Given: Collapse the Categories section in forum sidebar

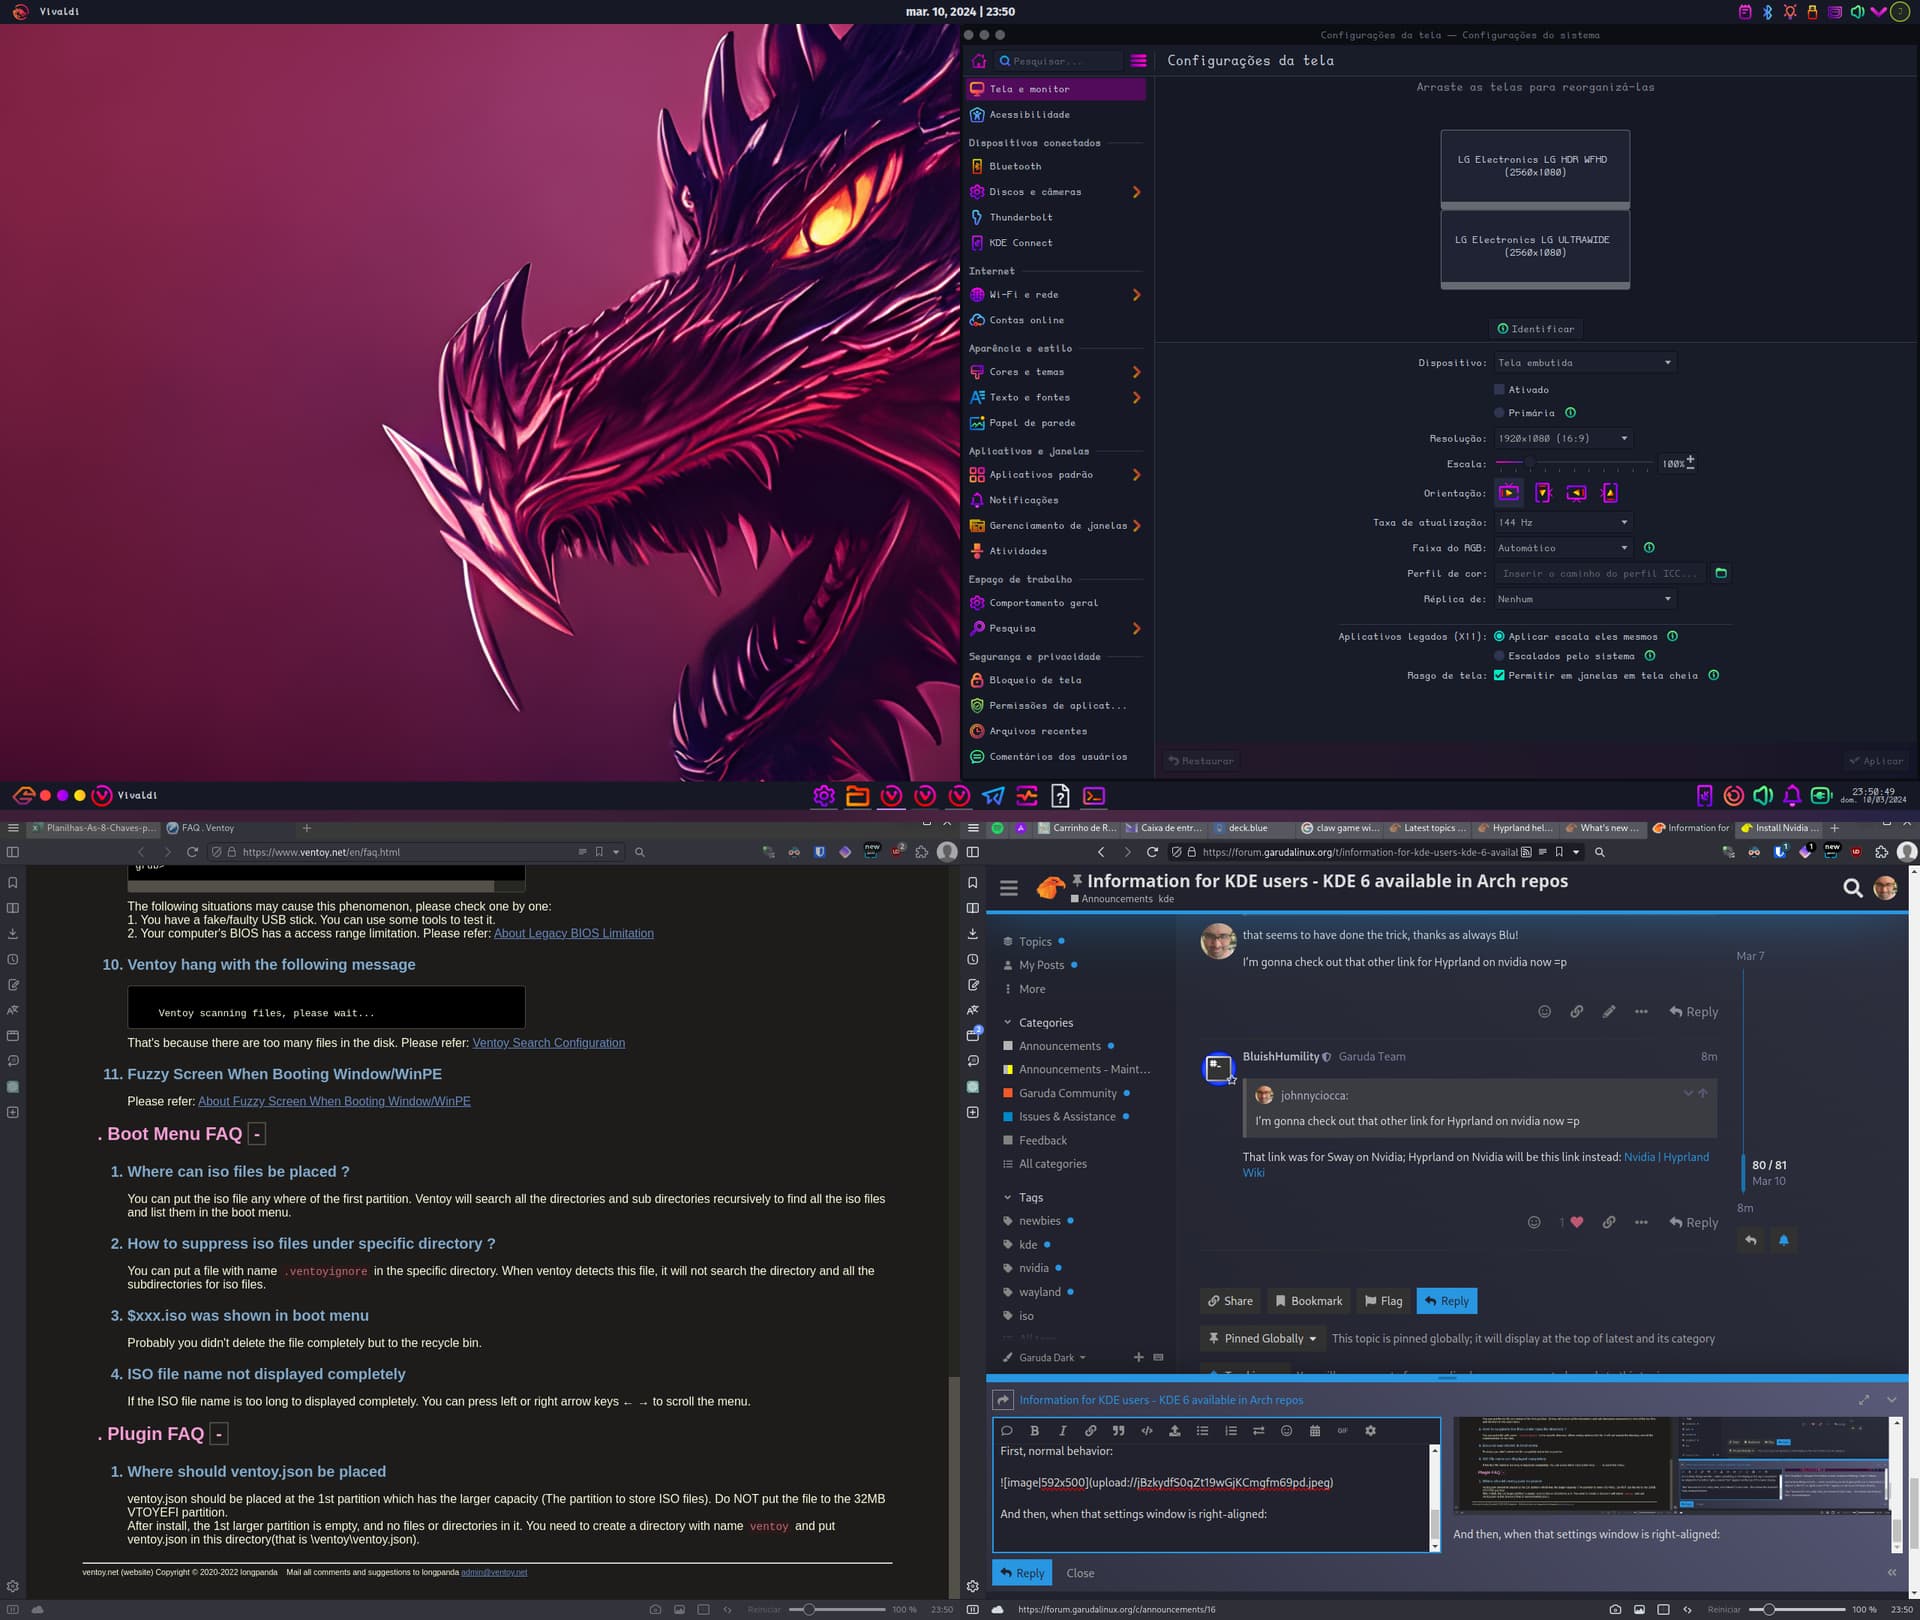Looking at the screenshot, I should [x=1007, y=1023].
